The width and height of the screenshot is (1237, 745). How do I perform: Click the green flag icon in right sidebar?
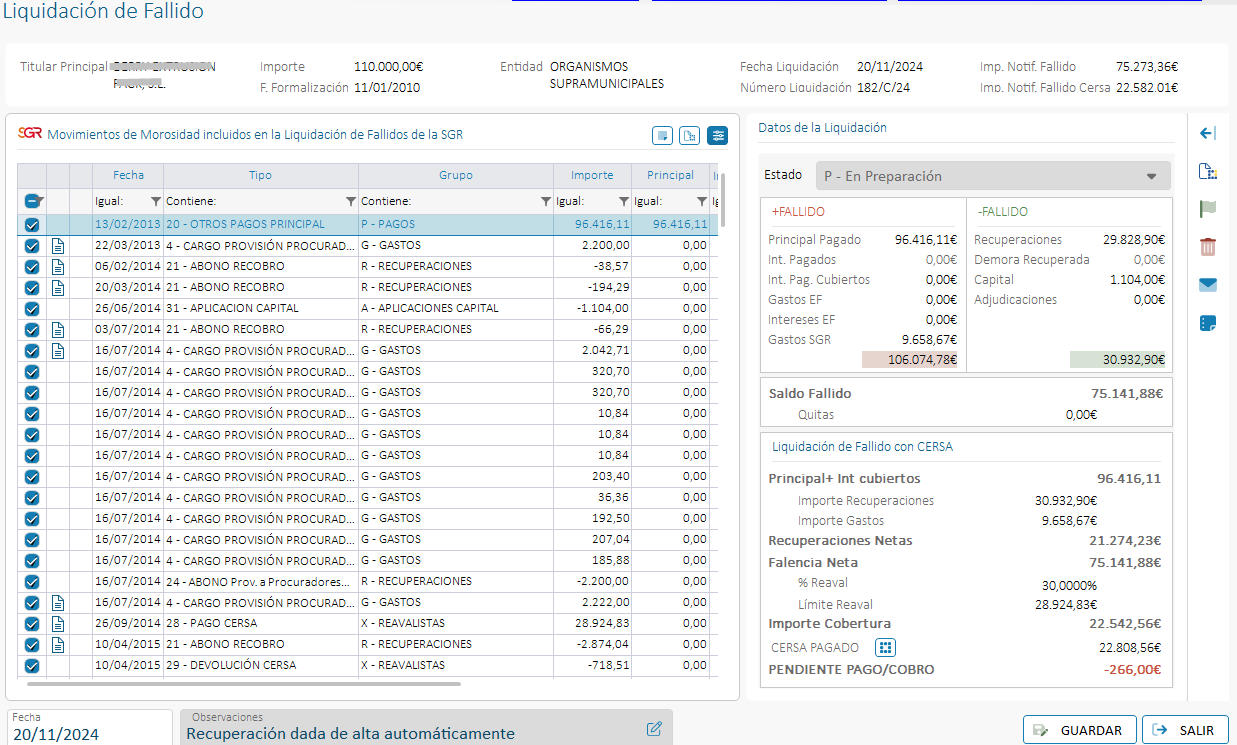(1208, 209)
